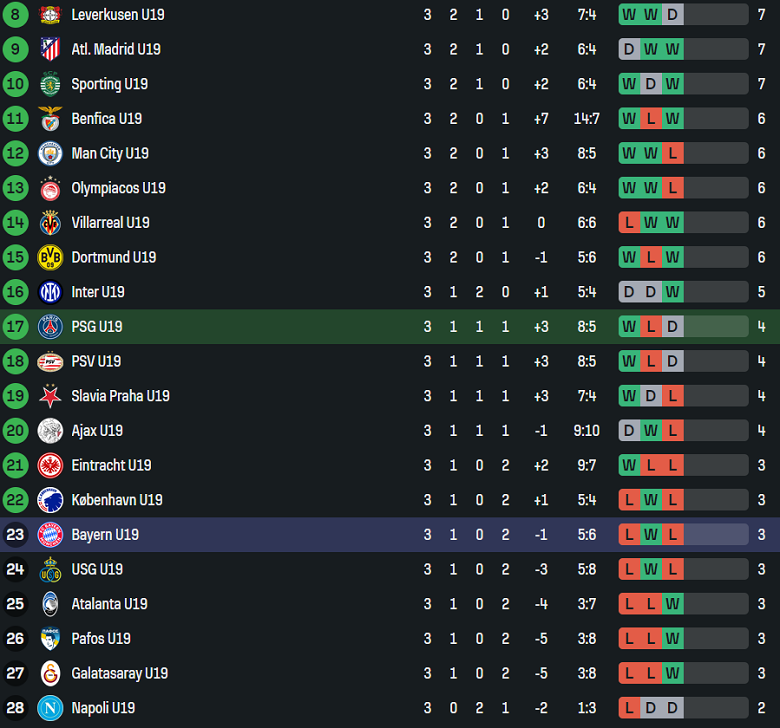The image size is (780, 728).
Task: Click the Atl. Madrid U19 club crest
Action: click(x=50, y=49)
